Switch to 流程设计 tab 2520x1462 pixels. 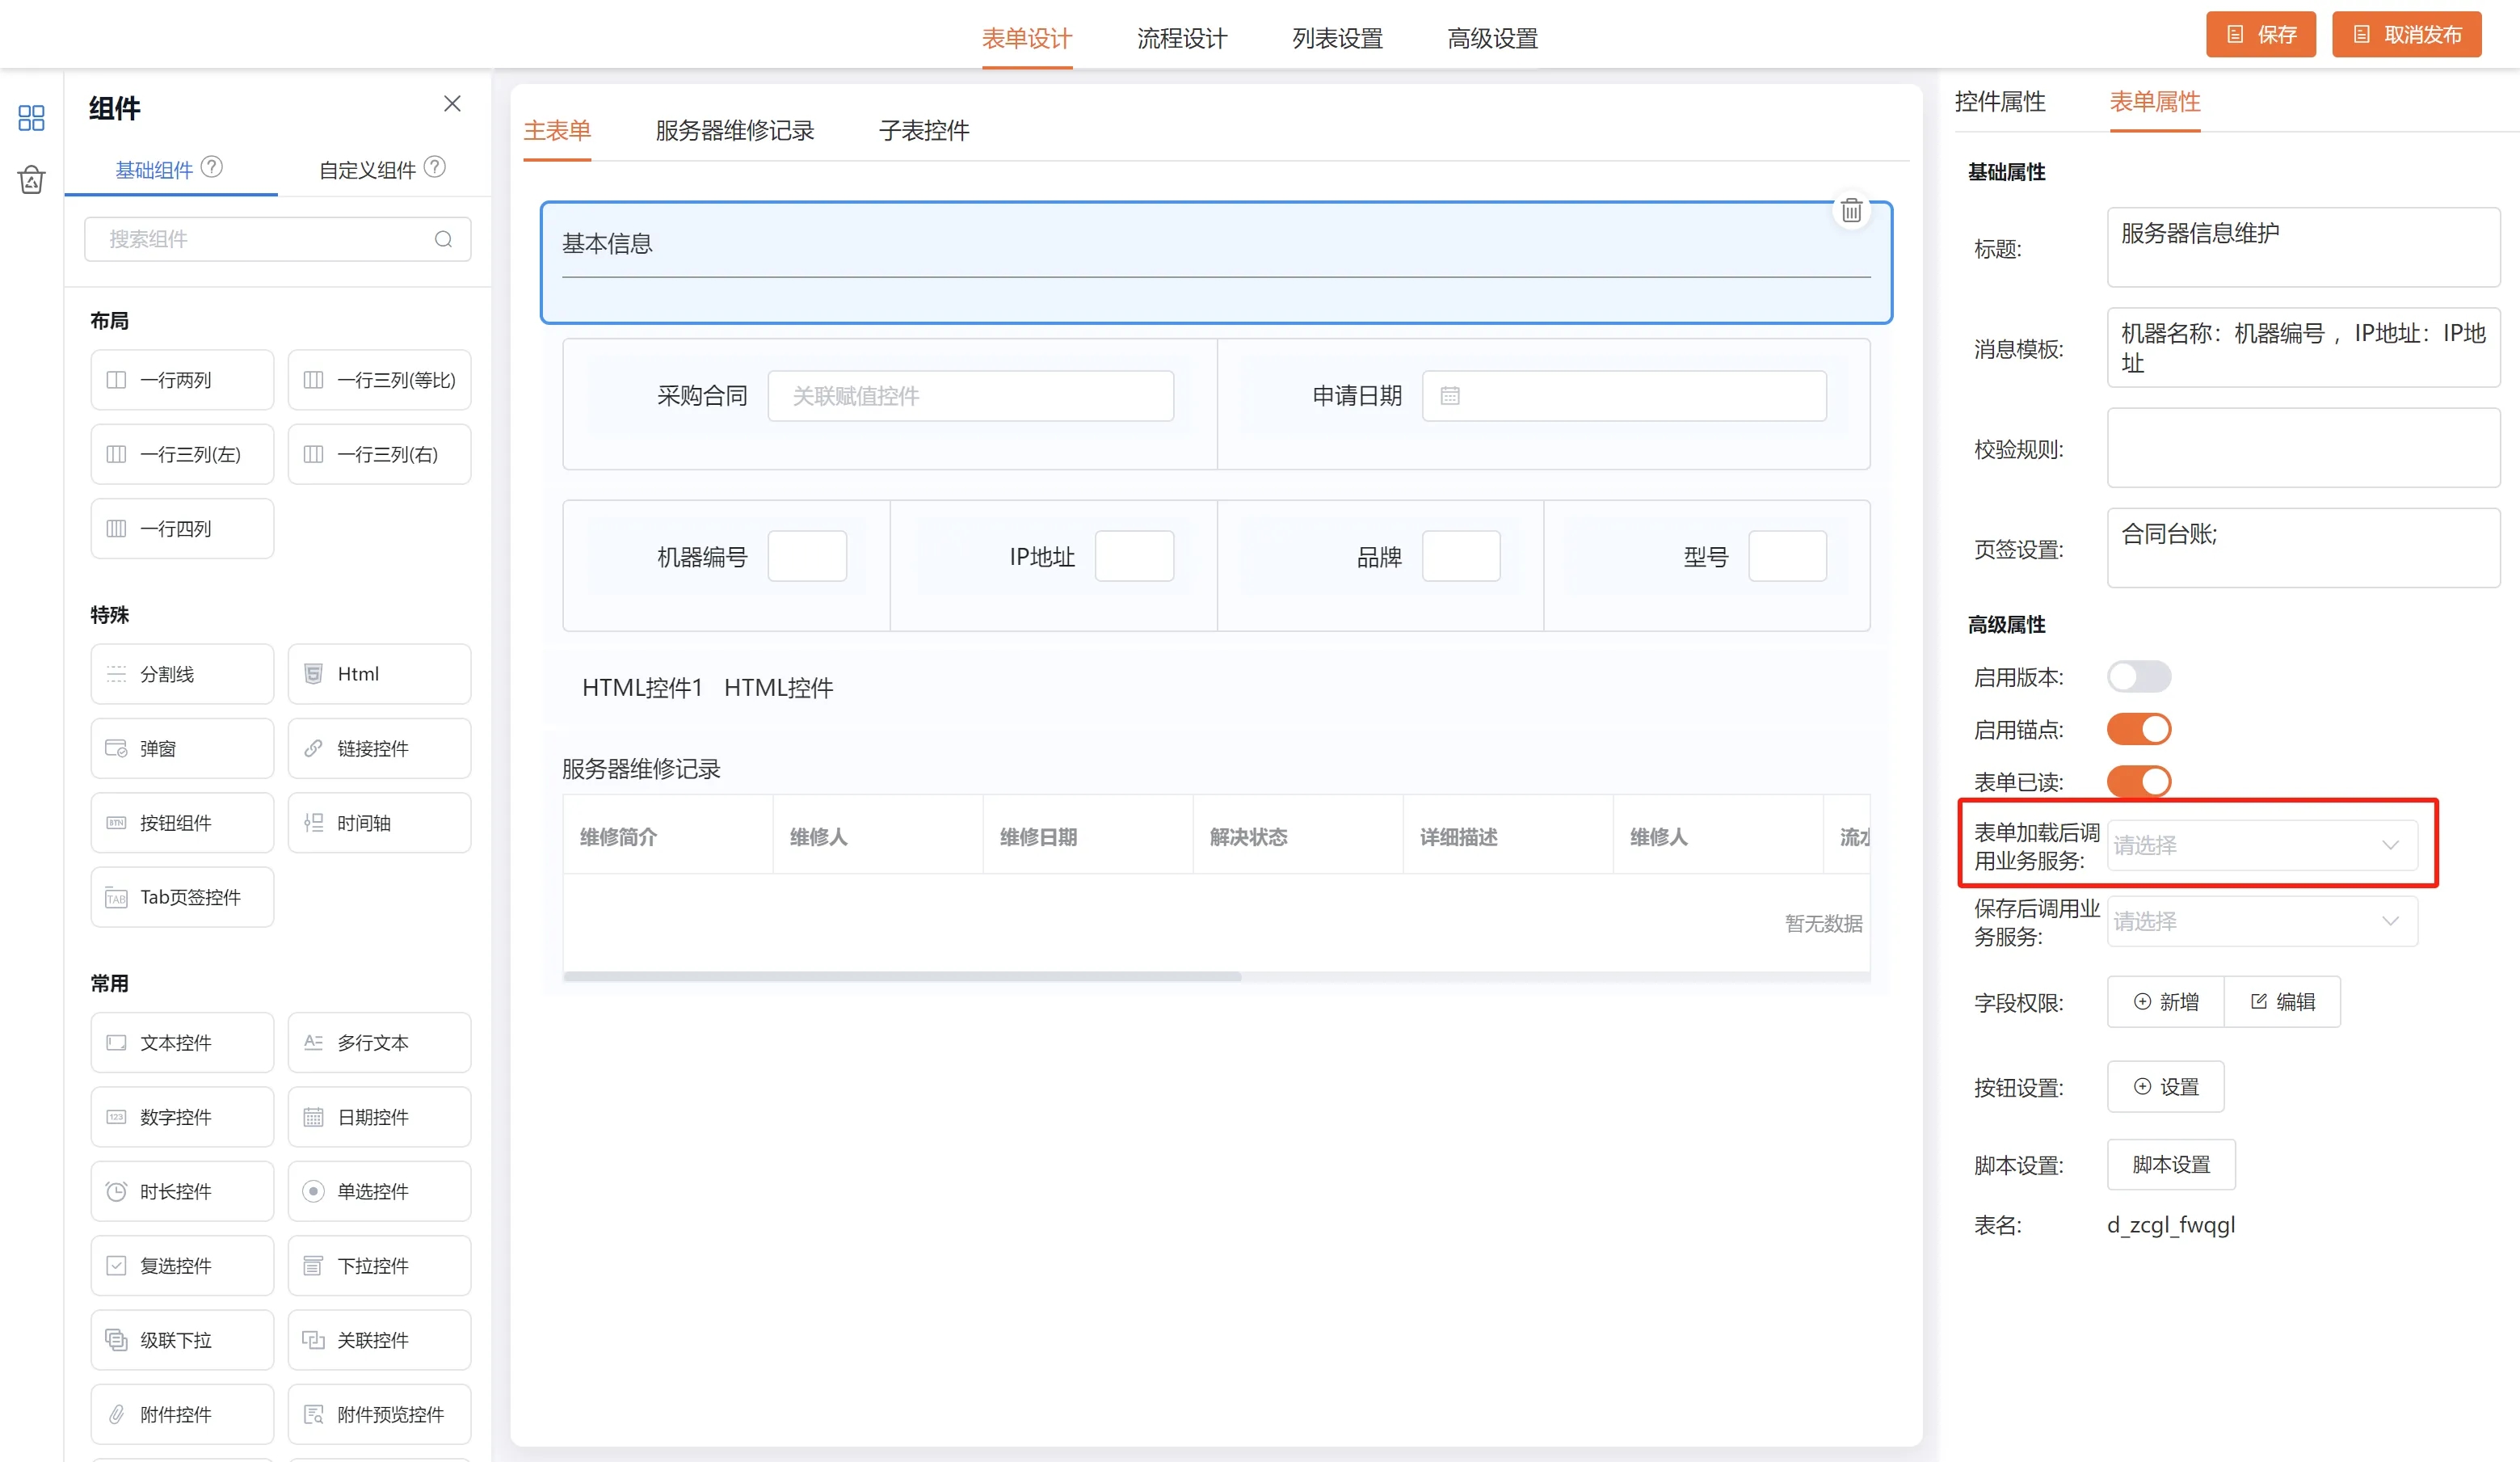[x=1182, y=38]
